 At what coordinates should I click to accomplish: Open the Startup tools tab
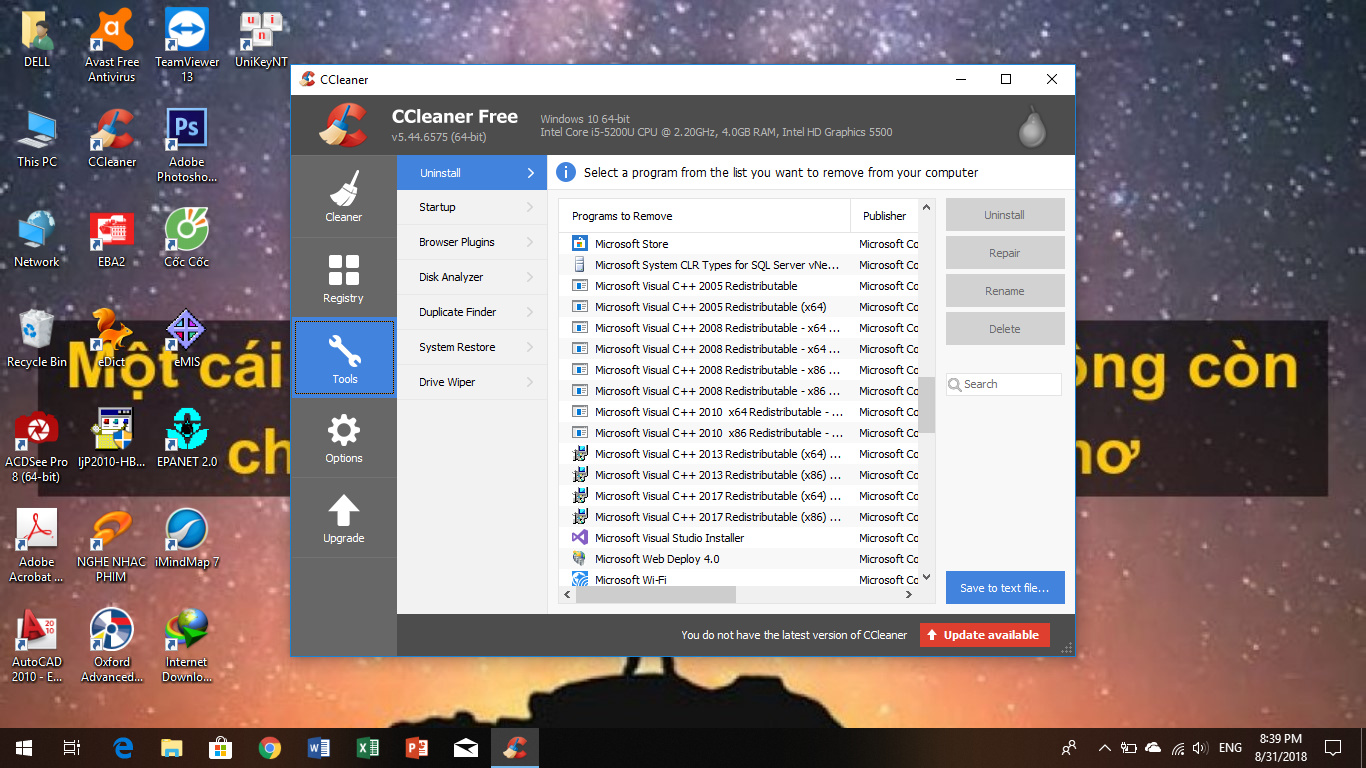click(472, 207)
